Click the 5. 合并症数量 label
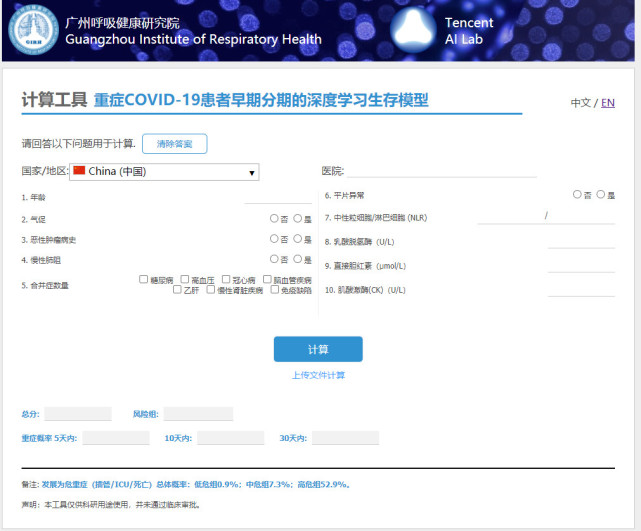Viewport: 641px width, 531px height. coord(45,285)
